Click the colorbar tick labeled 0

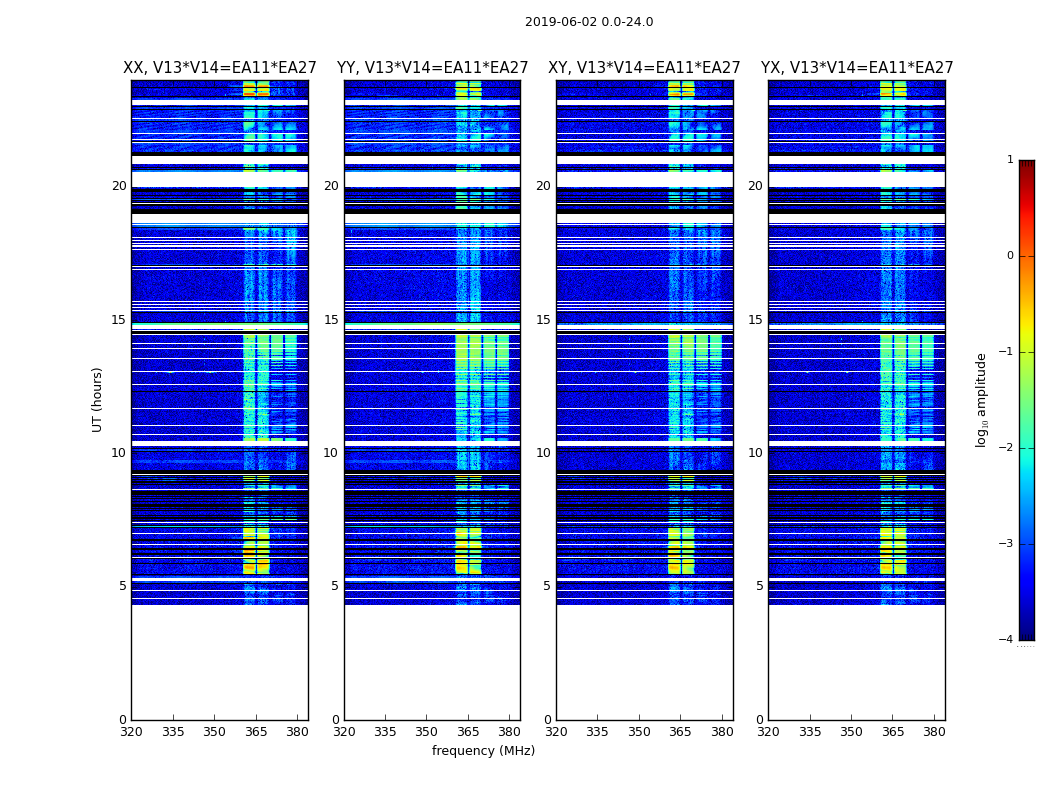click(1010, 256)
